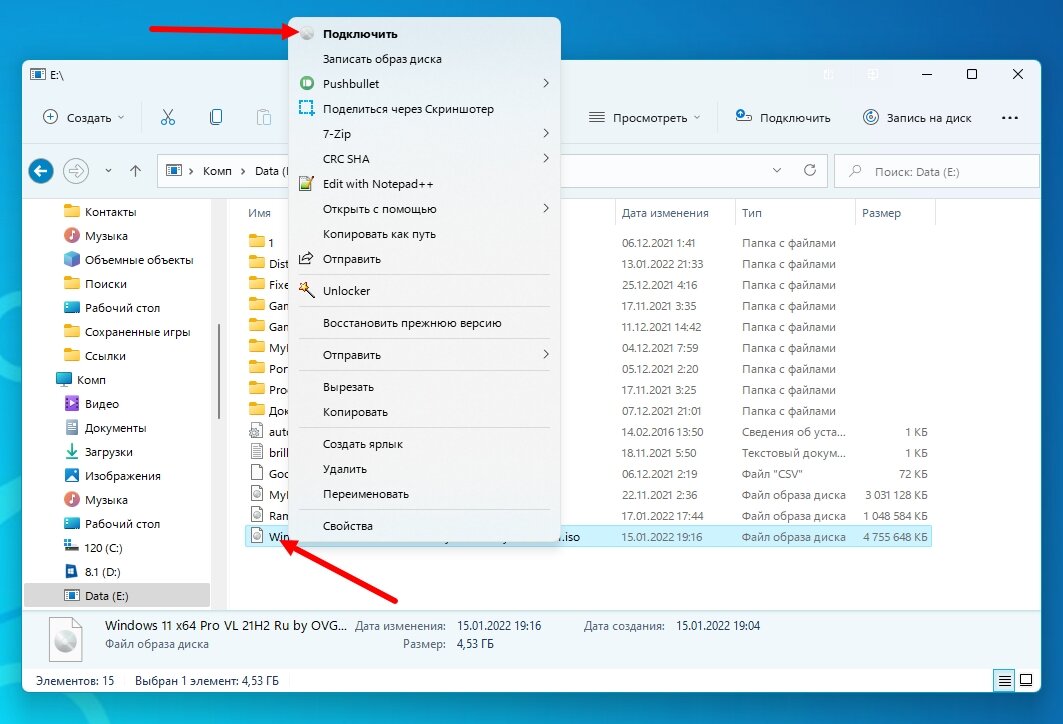This screenshot has width=1063, height=724.
Task: Click Комп in address breadcrumb
Action: (x=217, y=171)
